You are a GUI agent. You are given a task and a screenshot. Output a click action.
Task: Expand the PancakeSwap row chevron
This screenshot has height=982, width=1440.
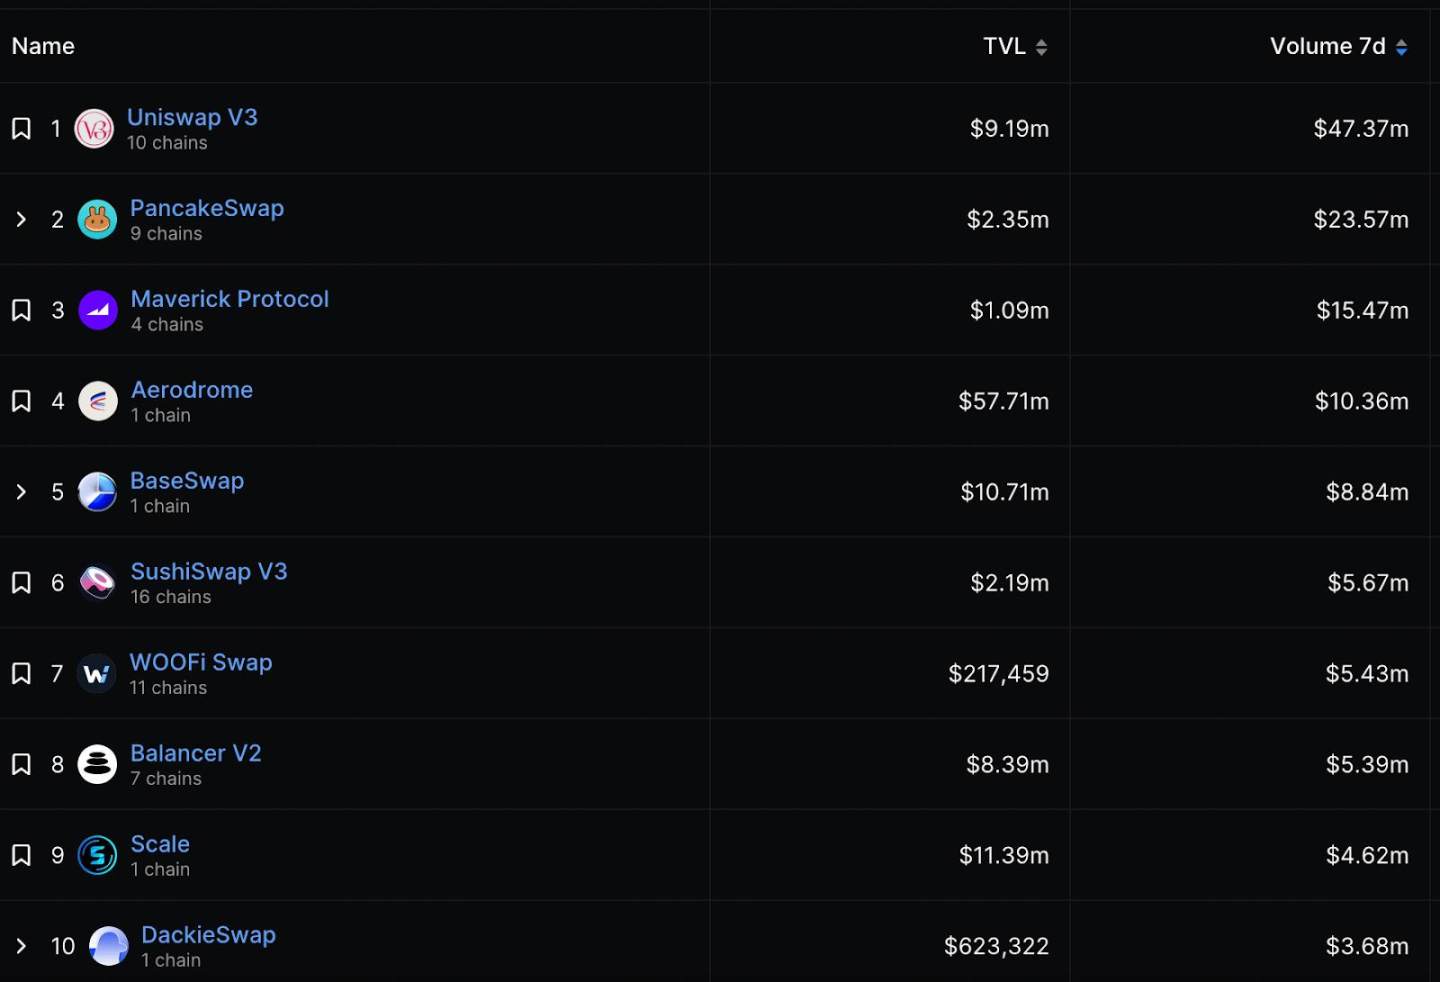pos(21,219)
